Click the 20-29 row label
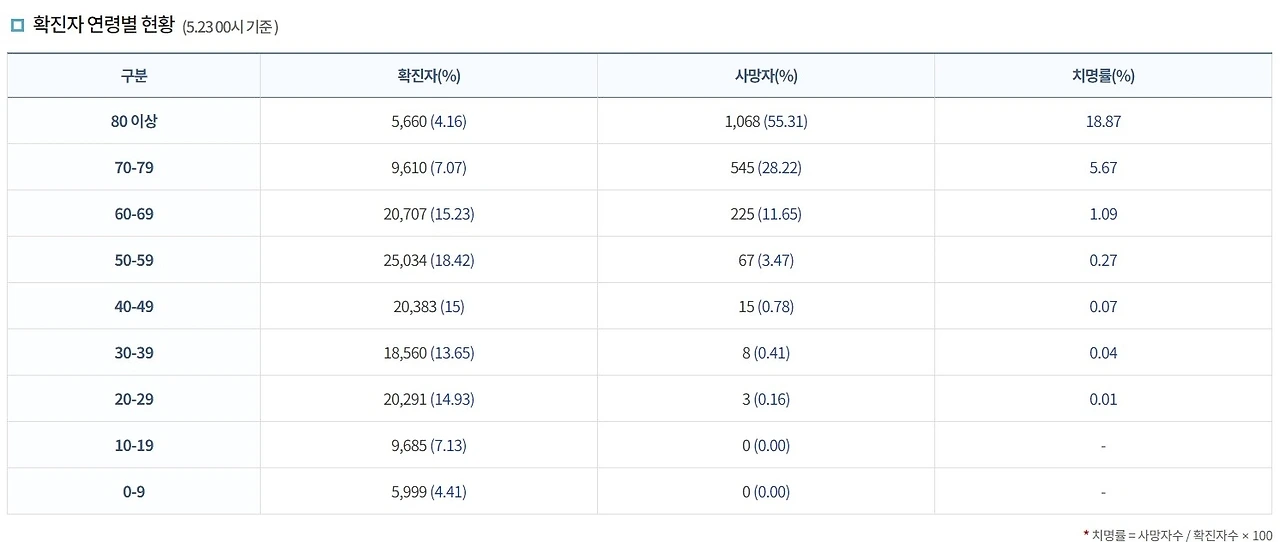 click(134, 399)
